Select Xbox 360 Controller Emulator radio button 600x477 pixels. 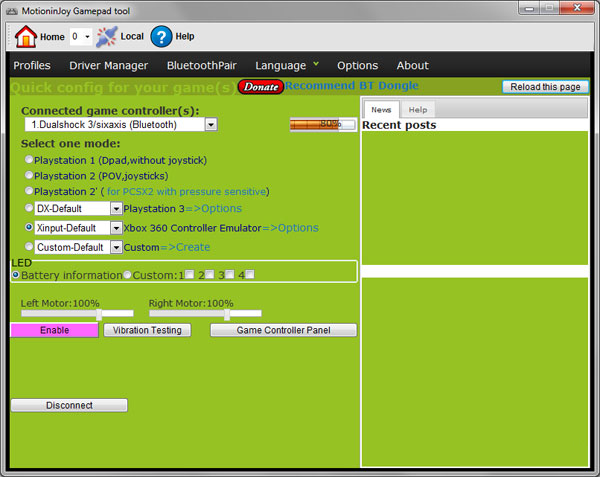(29, 227)
